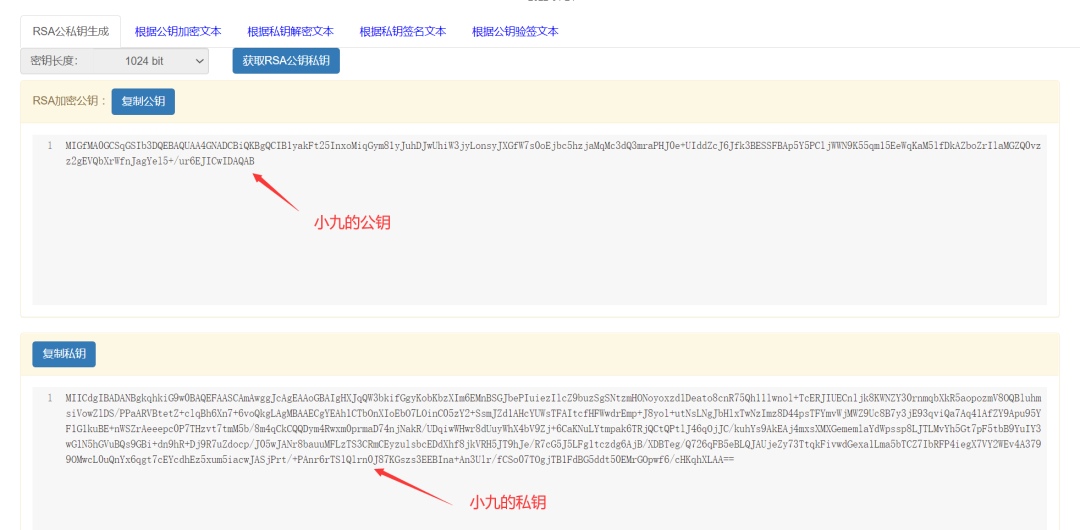Viewport: 1080px width, 530px height.
Task: Click the 获取RSA公钥私钥 button
Action: click(x=286, y=61)
